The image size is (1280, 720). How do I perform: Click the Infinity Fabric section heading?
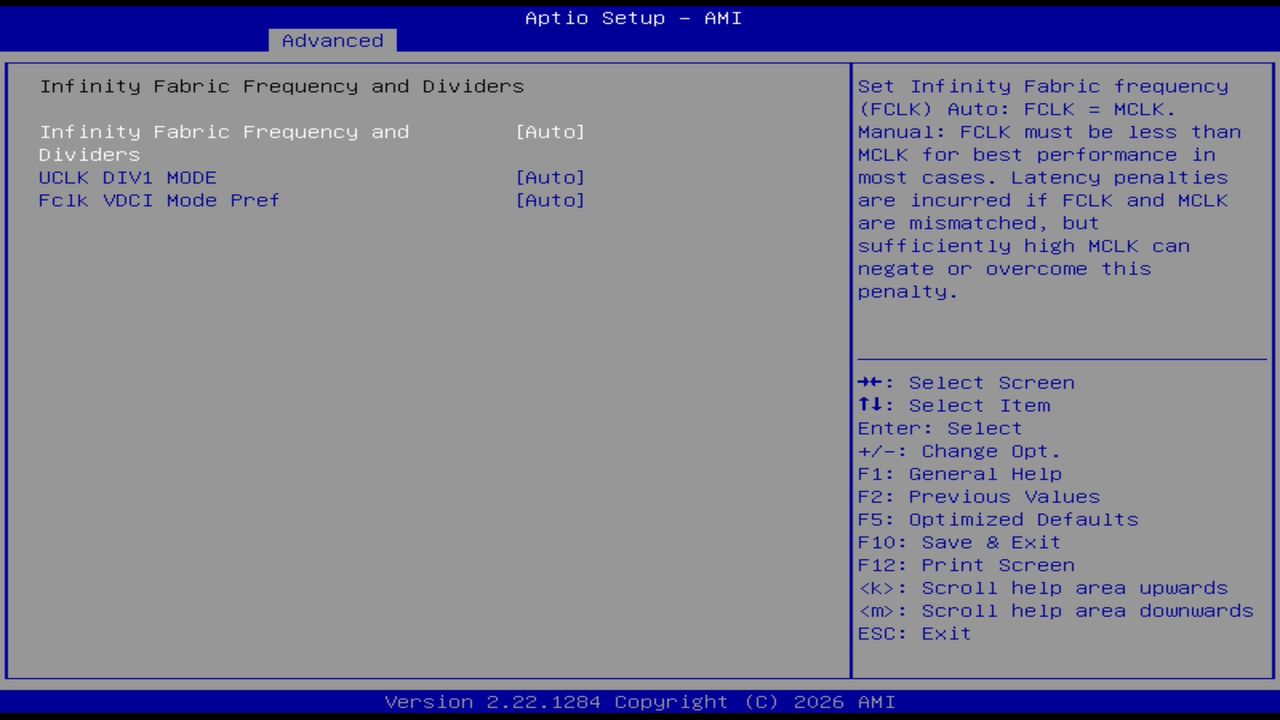(x=282, y=86)
